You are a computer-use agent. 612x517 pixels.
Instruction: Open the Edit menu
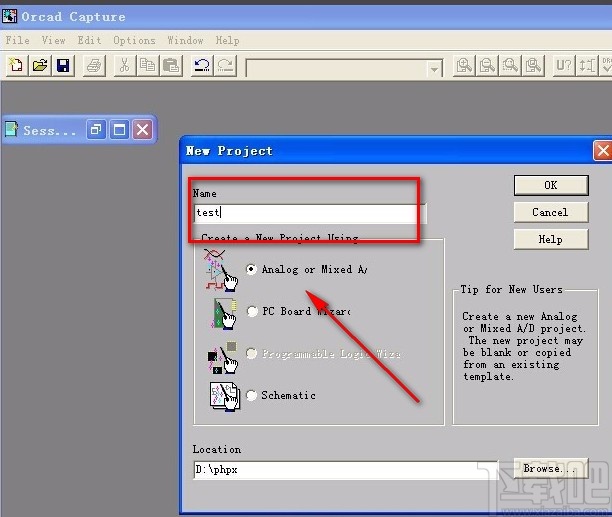click(89, 40)
